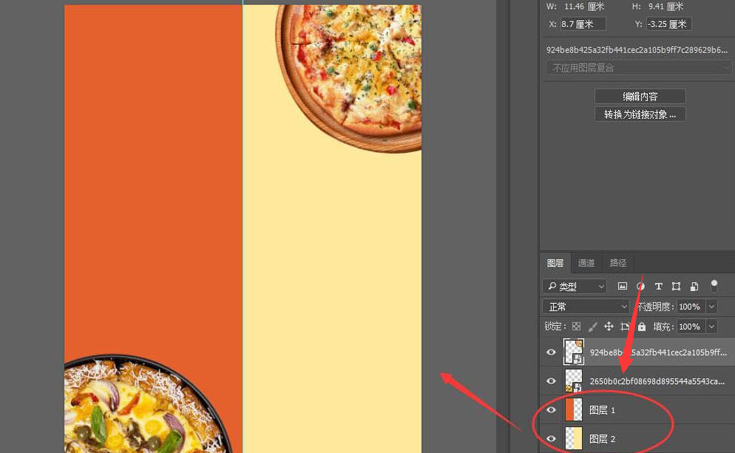Click the smart object filter icon
735x453 pixels.
[694, 287]
